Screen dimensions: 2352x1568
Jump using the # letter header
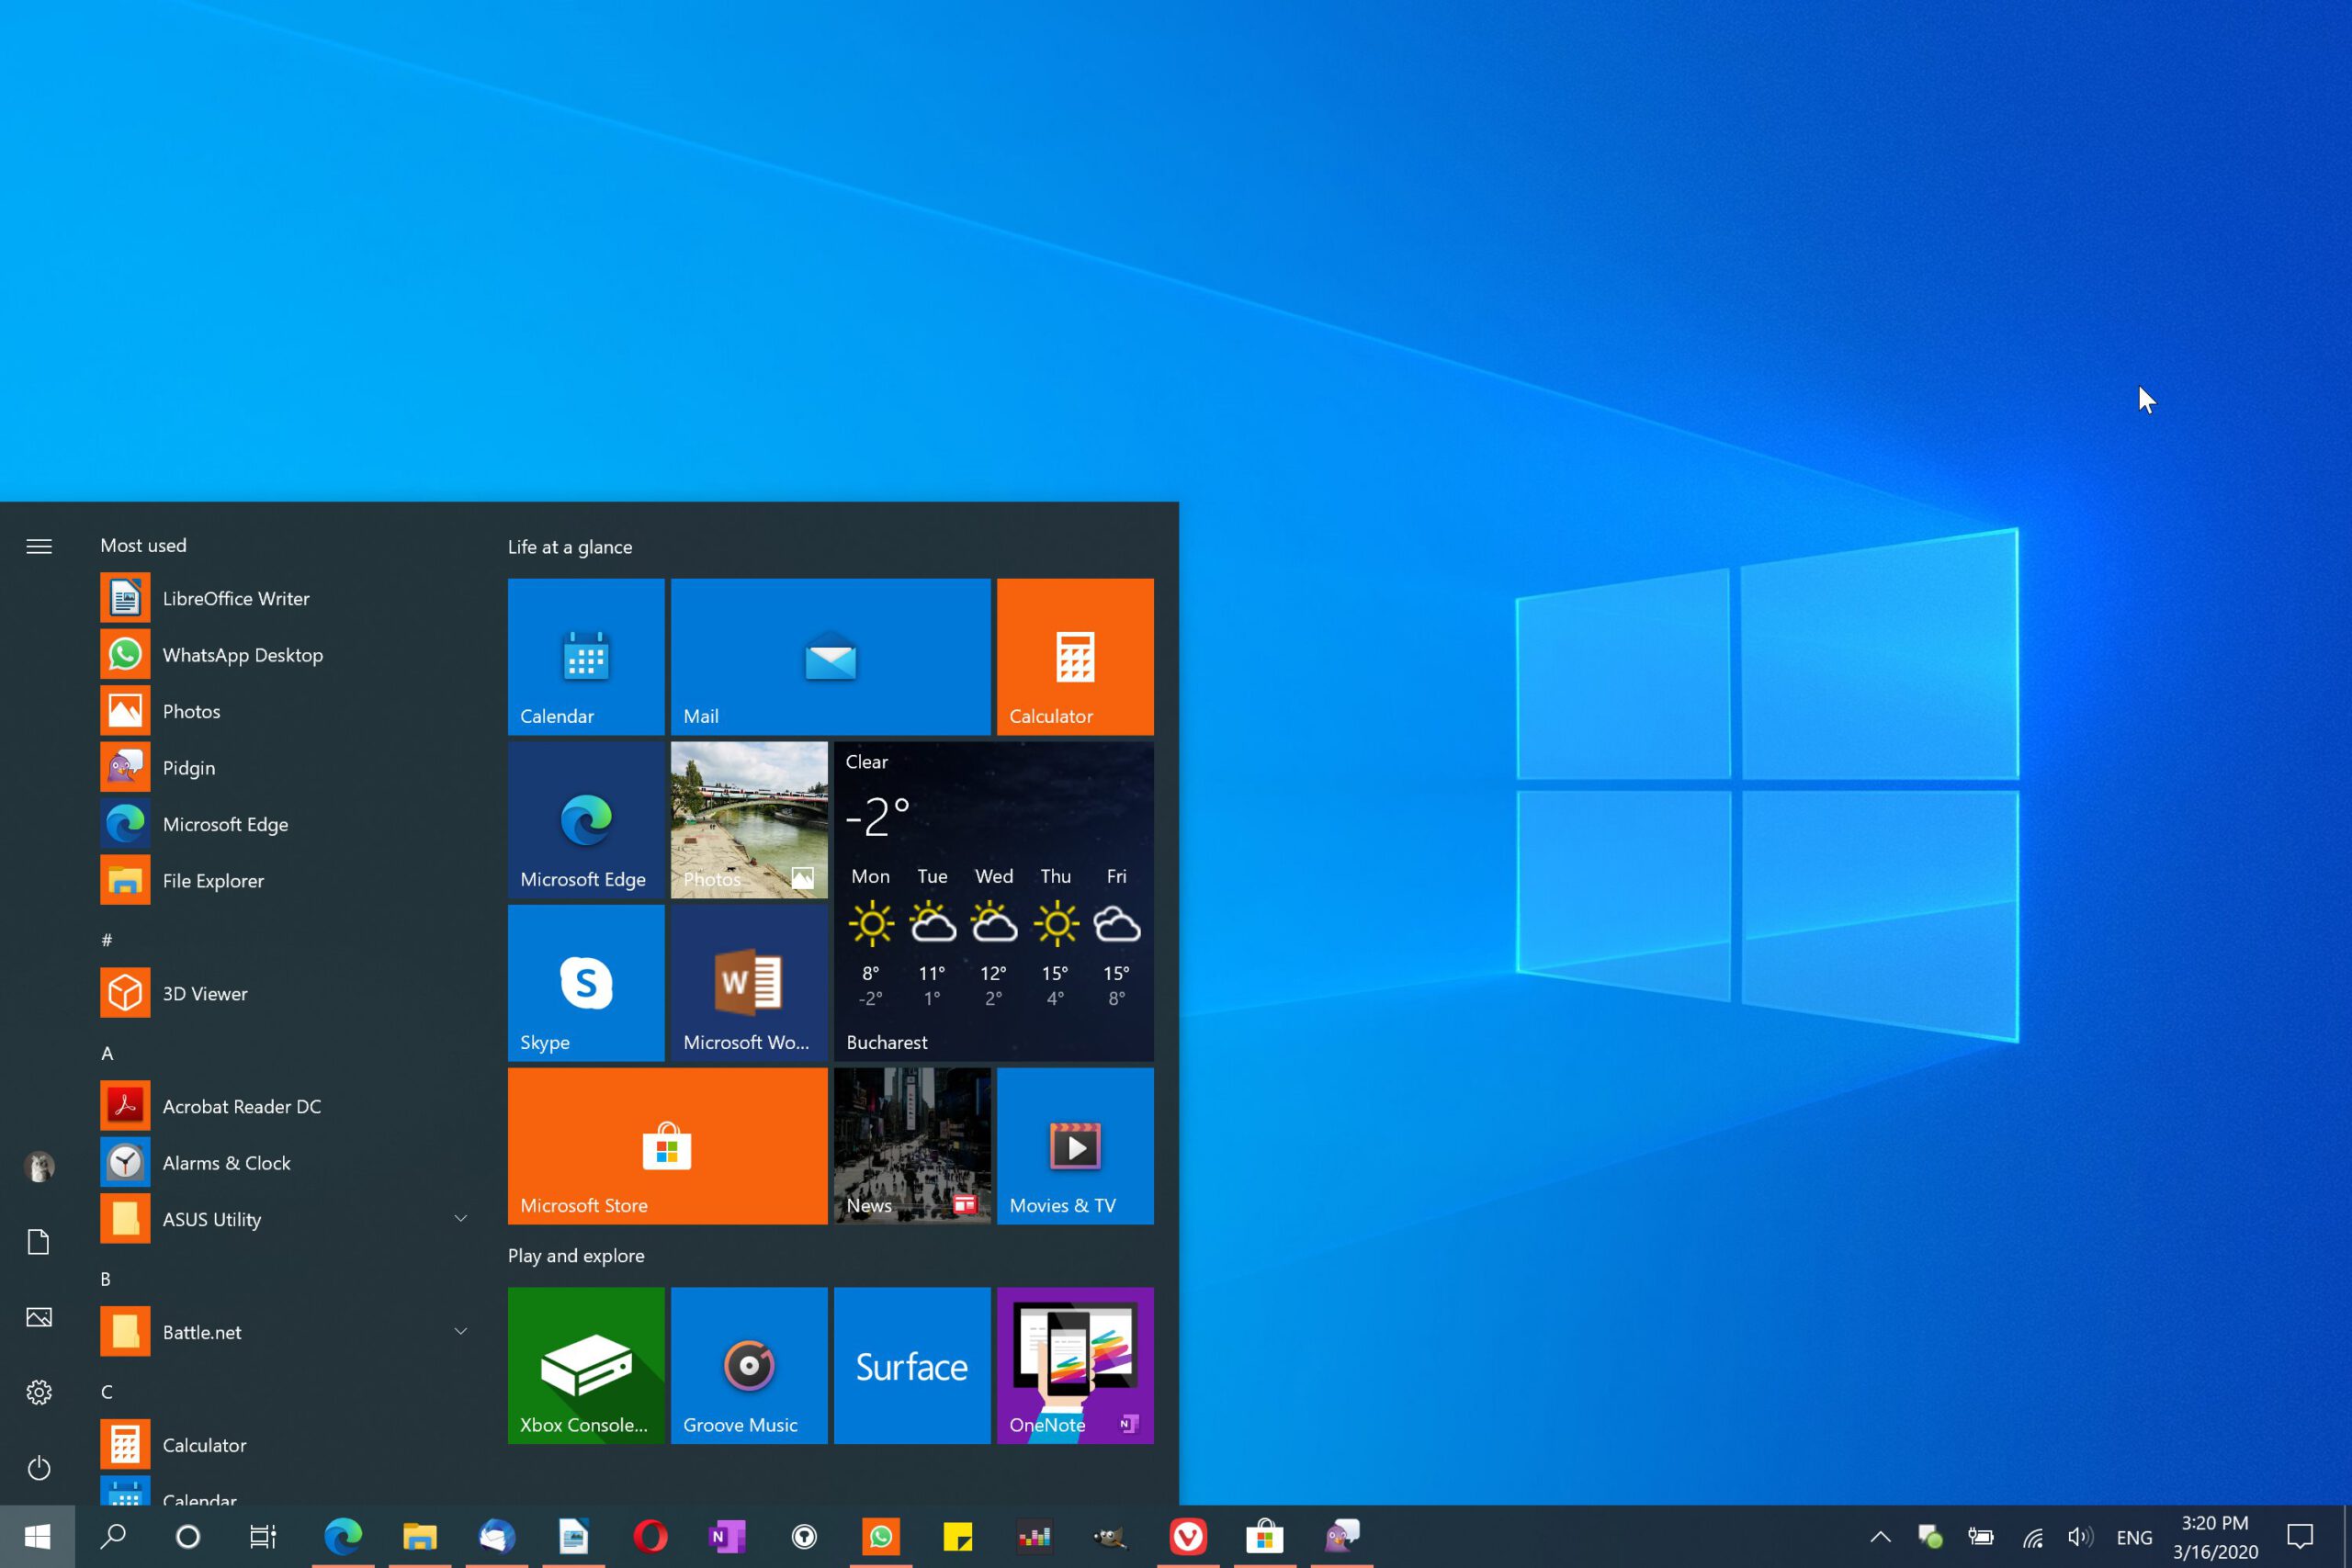pyautogui.click(x=107, y=940)
